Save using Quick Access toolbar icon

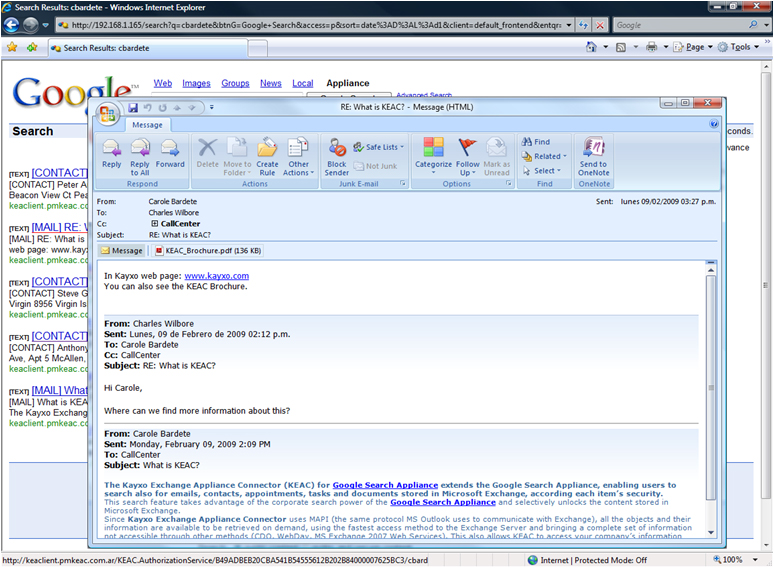pos(133,108)
